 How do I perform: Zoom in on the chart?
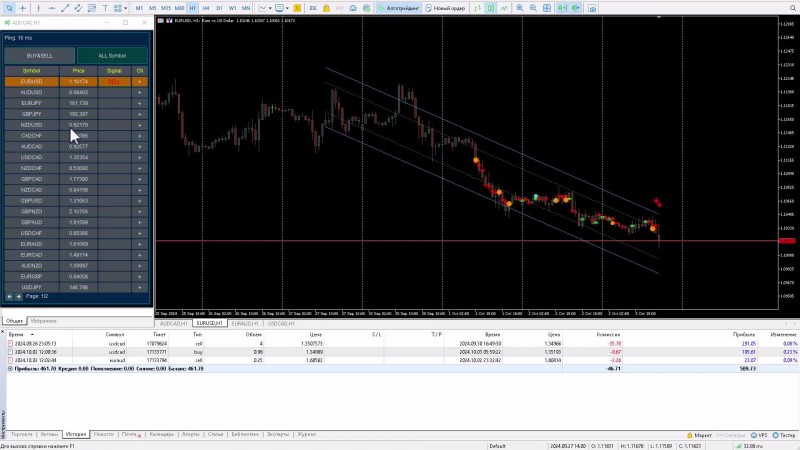click(520, 8)
